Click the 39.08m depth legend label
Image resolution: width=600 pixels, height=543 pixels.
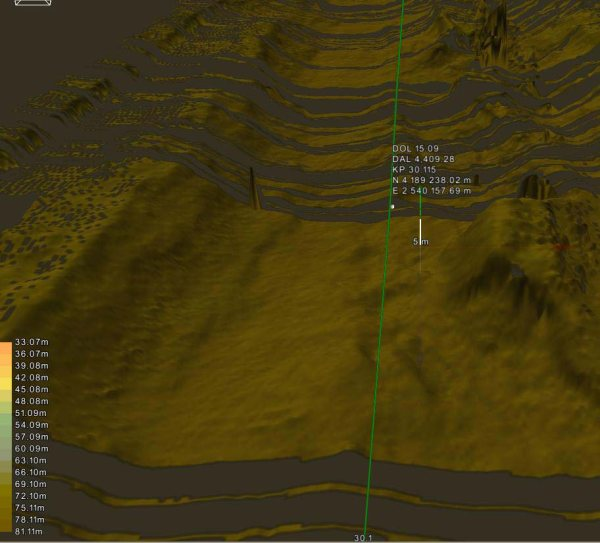tap(32, 365)
